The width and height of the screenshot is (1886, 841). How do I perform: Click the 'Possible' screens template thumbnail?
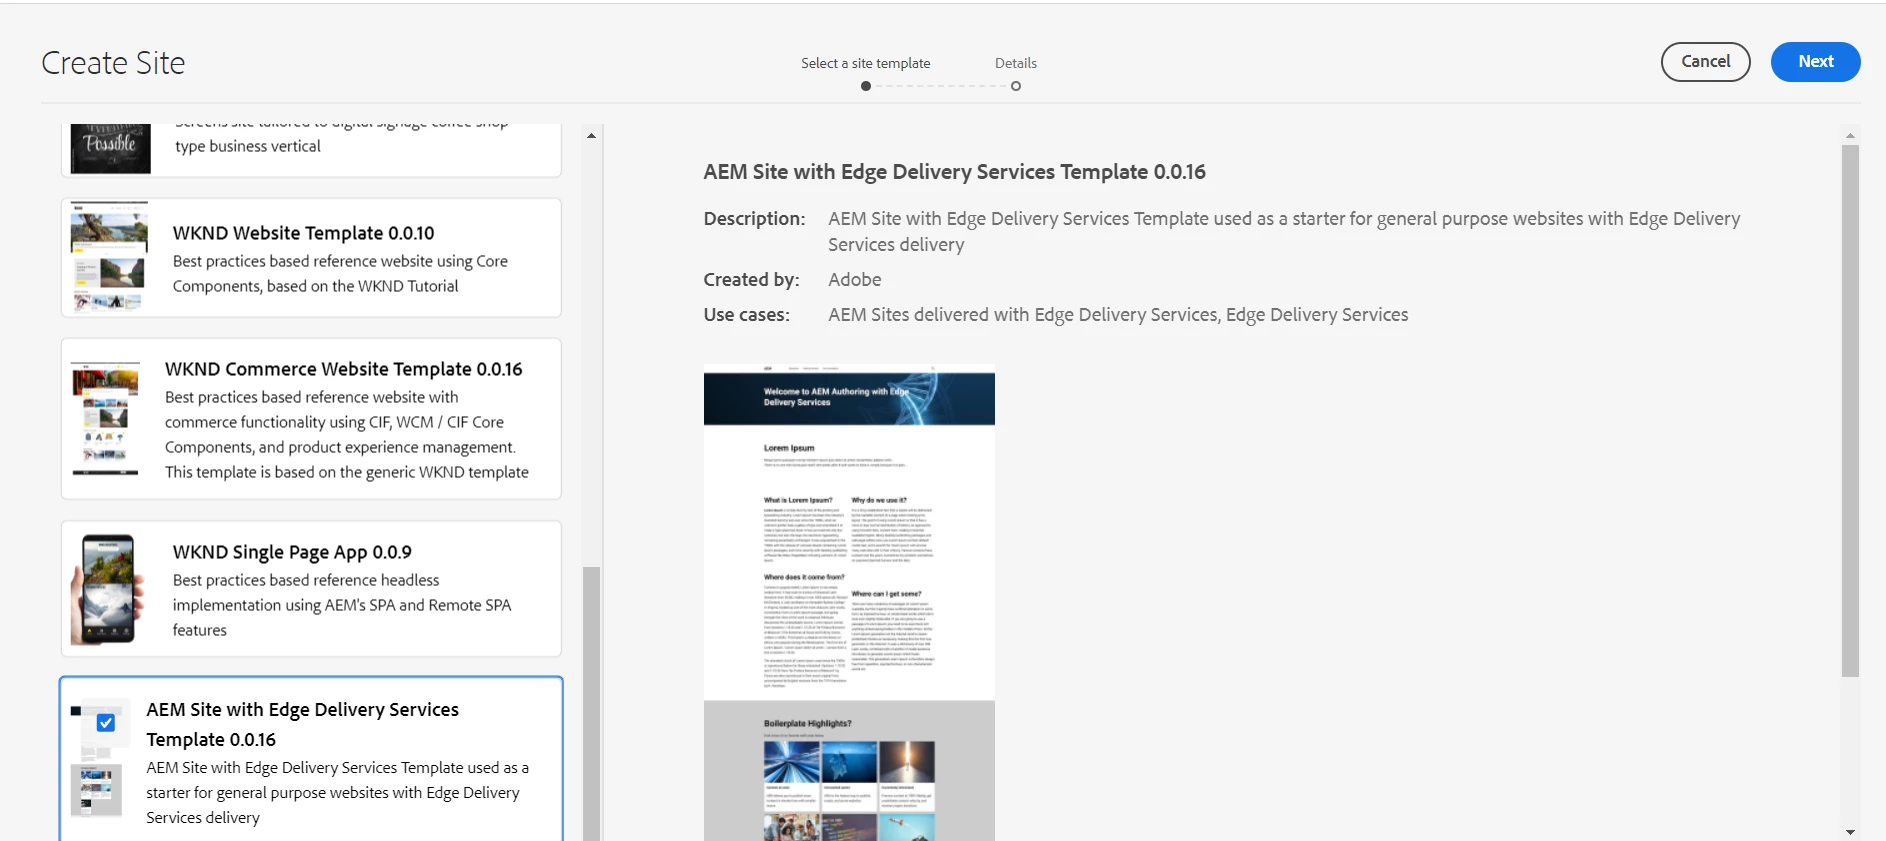[x=110, y=148]
